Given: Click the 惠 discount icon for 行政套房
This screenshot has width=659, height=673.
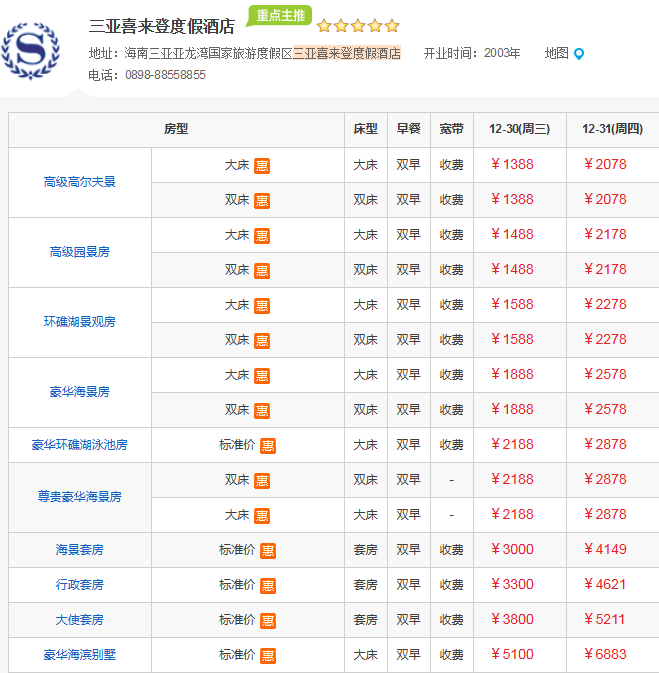Looking at the screenshot, I should [x=267, y=585].
